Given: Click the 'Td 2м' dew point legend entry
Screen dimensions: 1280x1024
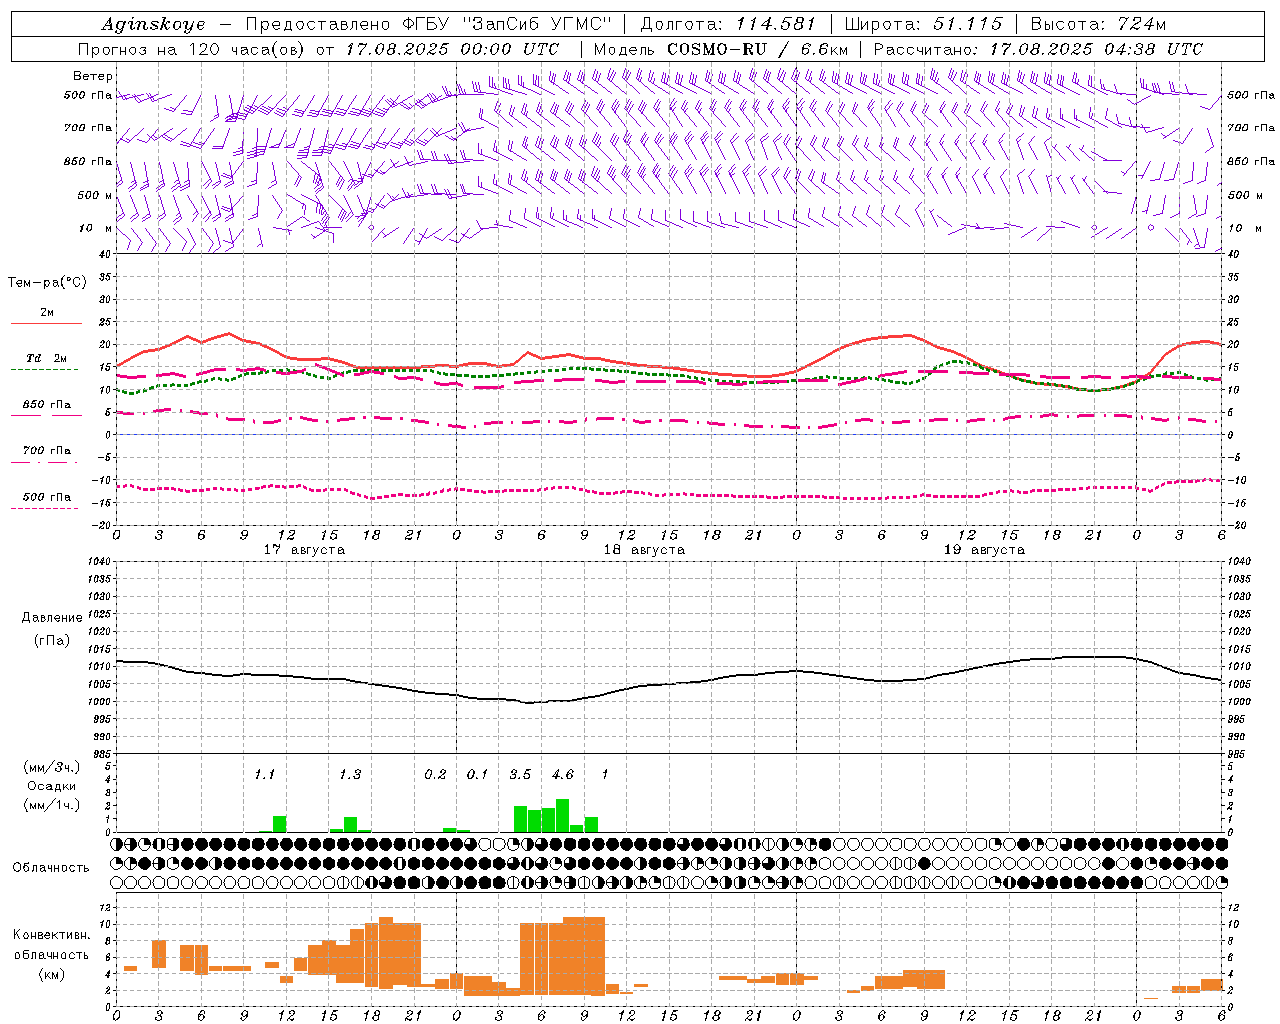Looking at the screenshot, I should 47,358.
